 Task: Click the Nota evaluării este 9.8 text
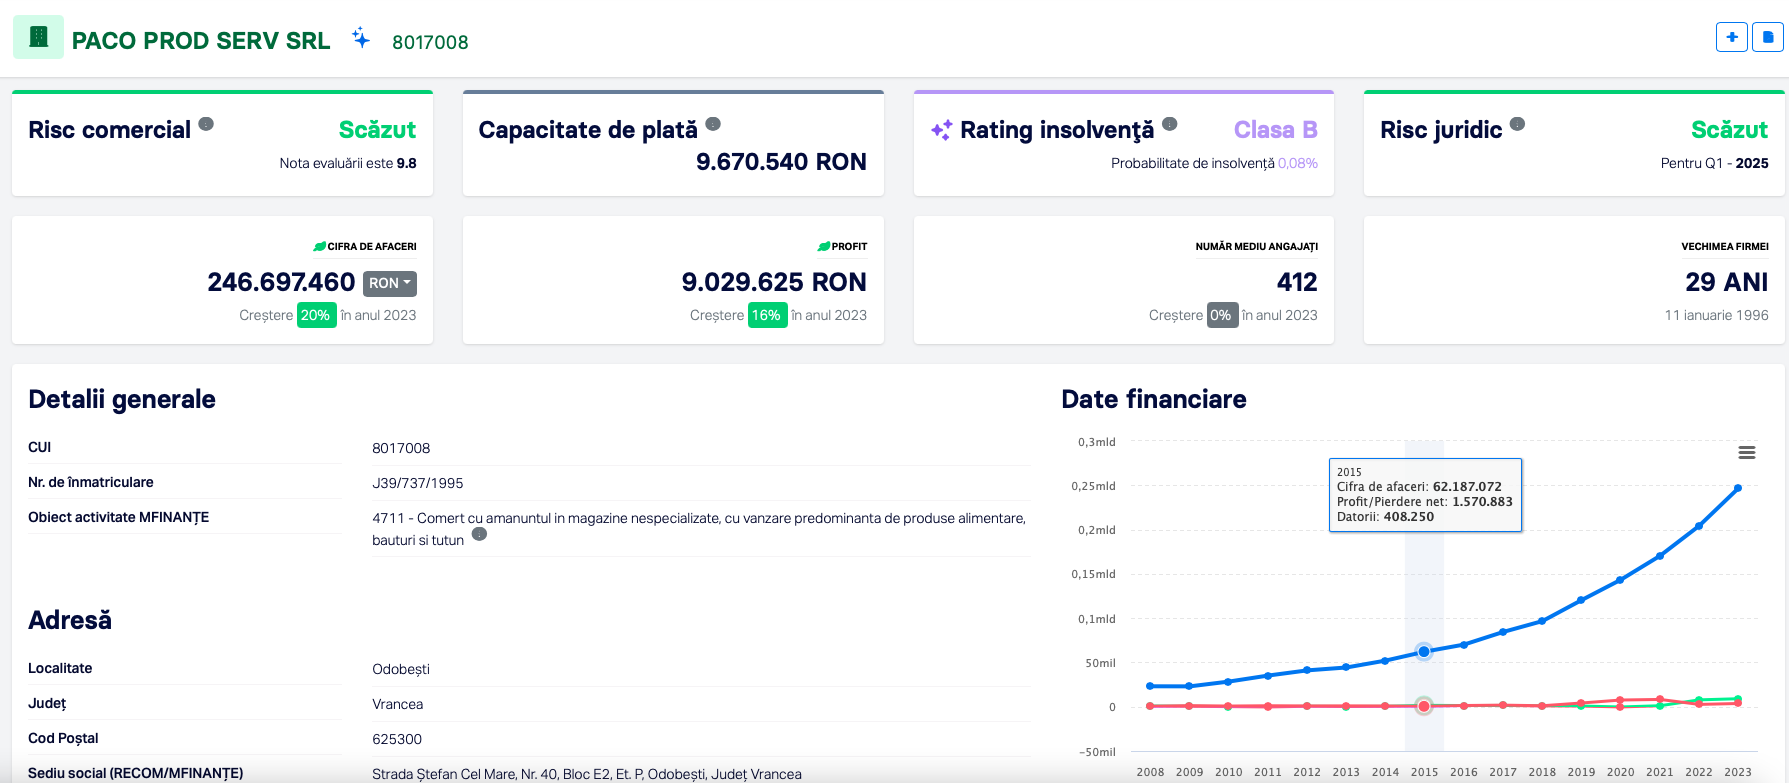pyautogui.click(x=348, y=163)
